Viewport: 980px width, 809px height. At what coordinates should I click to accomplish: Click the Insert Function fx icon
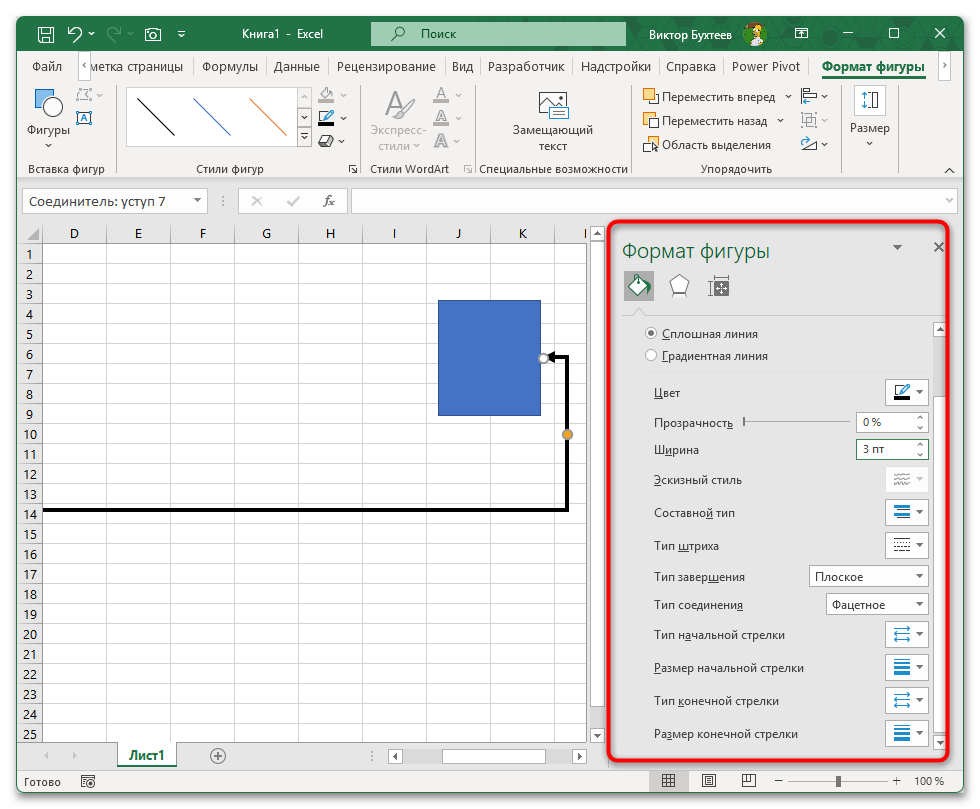pyautogui.click(x=329, y=201)
